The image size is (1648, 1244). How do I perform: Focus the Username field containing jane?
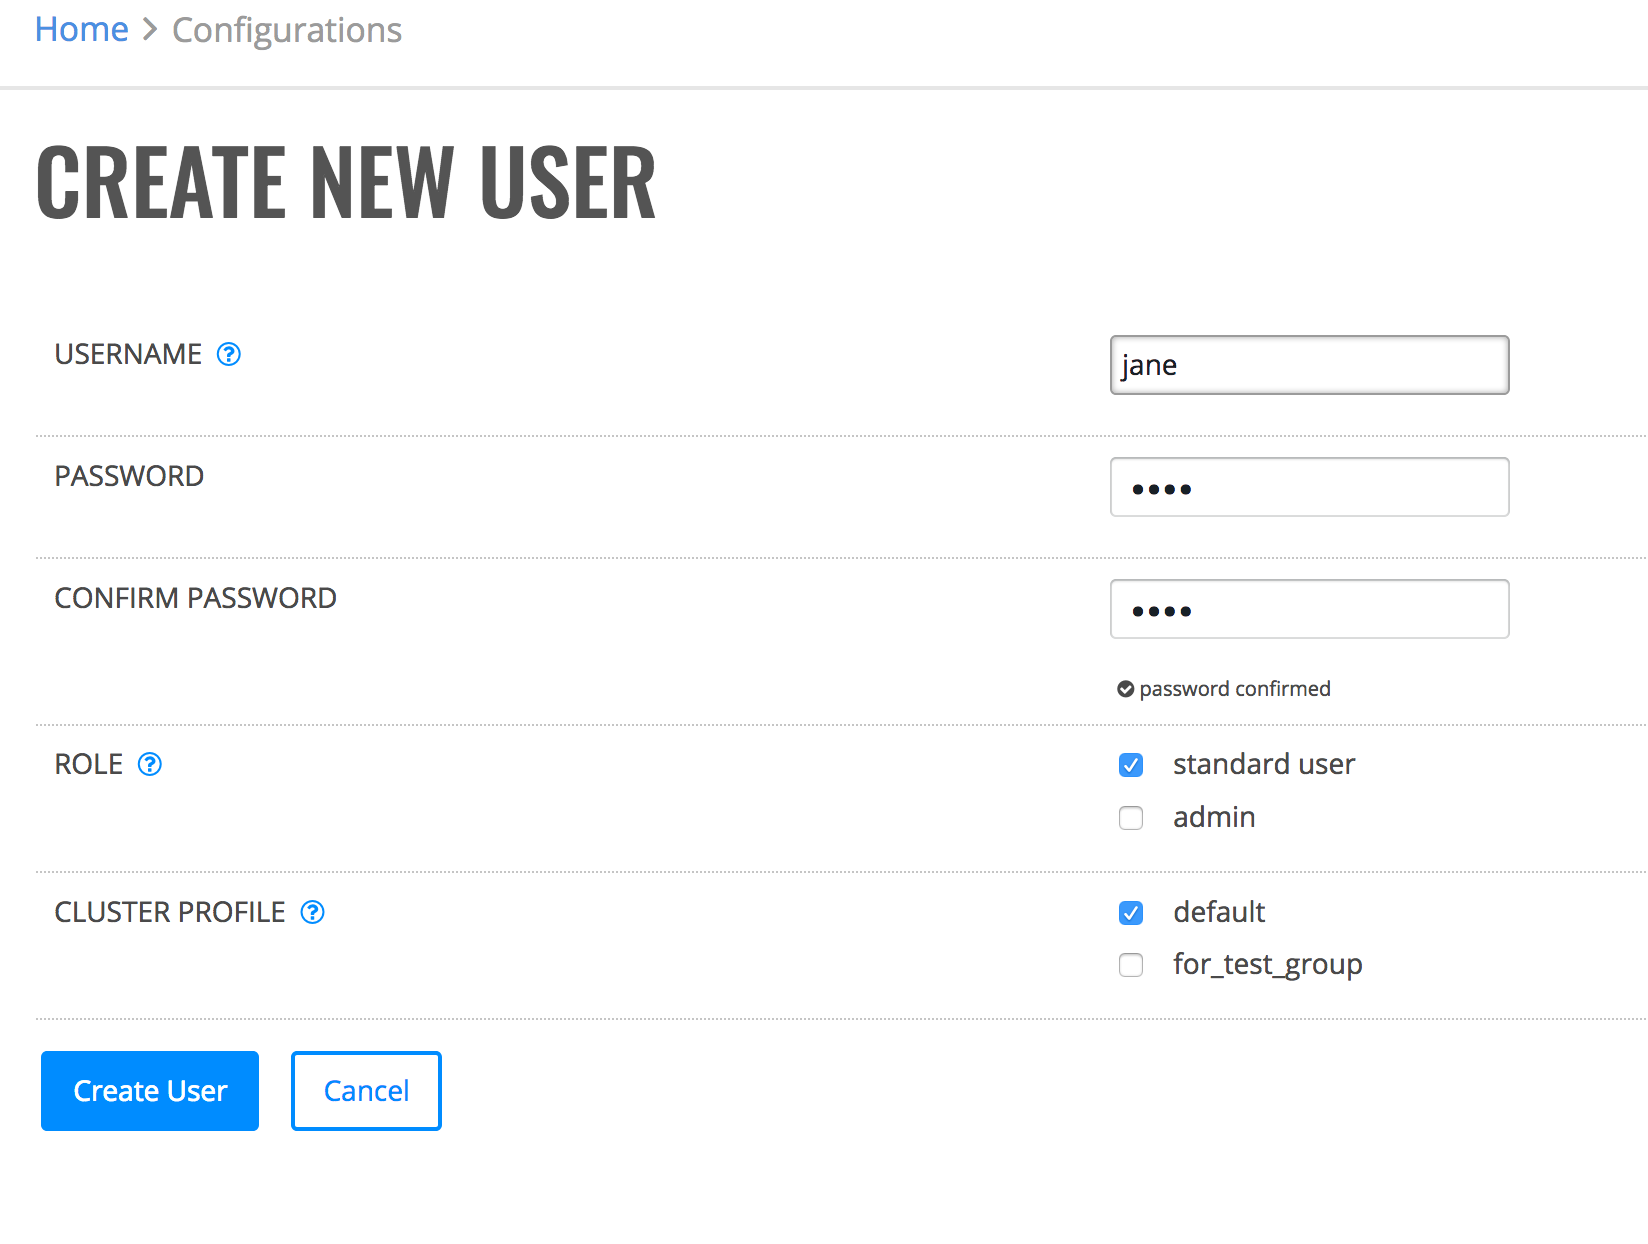[1310, 365]
